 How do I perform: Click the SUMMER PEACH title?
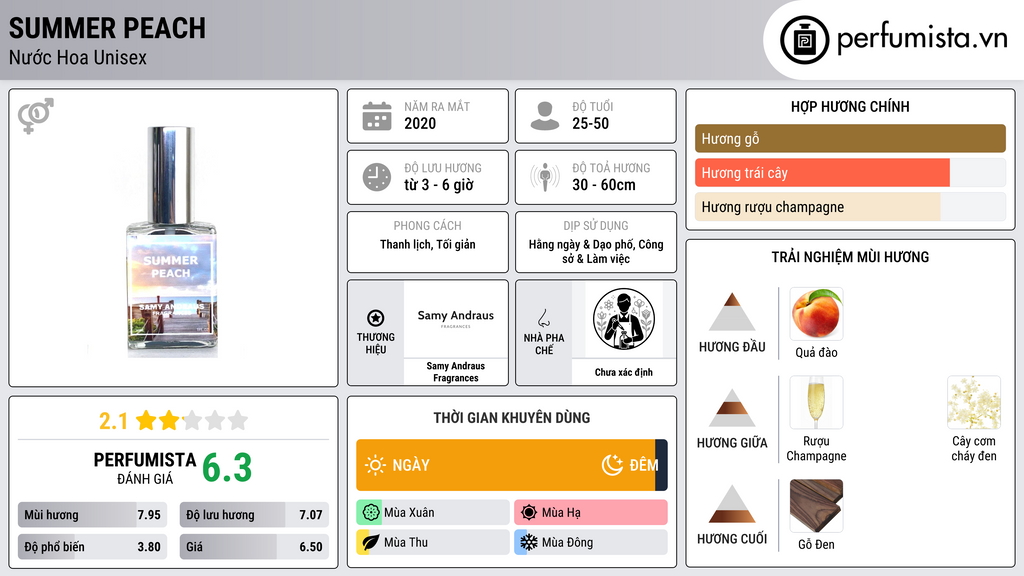coord(107,28)
